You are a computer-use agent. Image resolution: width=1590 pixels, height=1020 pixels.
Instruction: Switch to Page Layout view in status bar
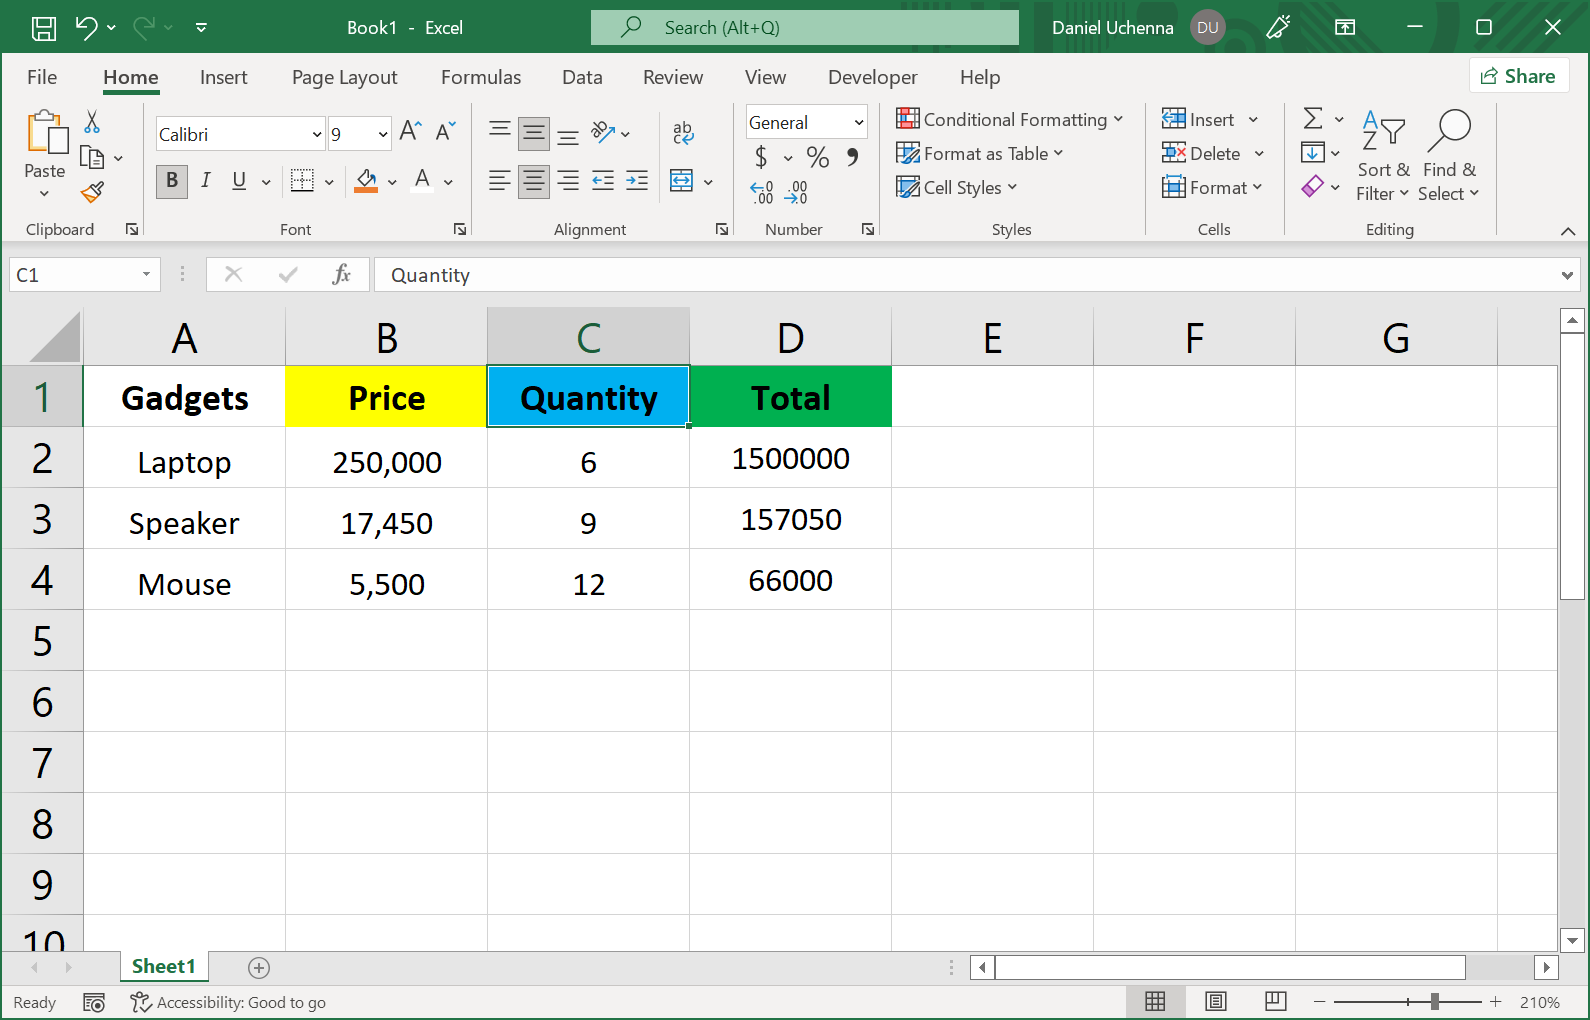pyautogui.click(x=1215, y=1002)
